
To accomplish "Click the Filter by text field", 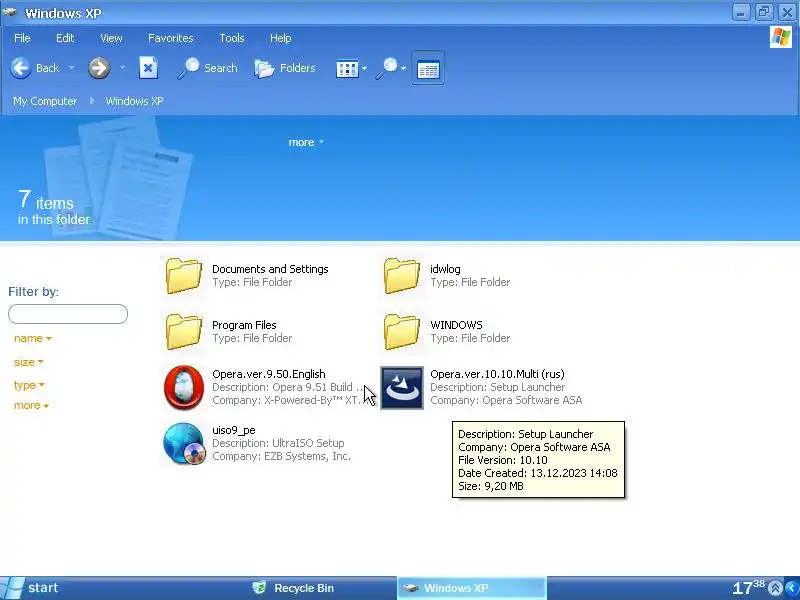I will (68, 314).
